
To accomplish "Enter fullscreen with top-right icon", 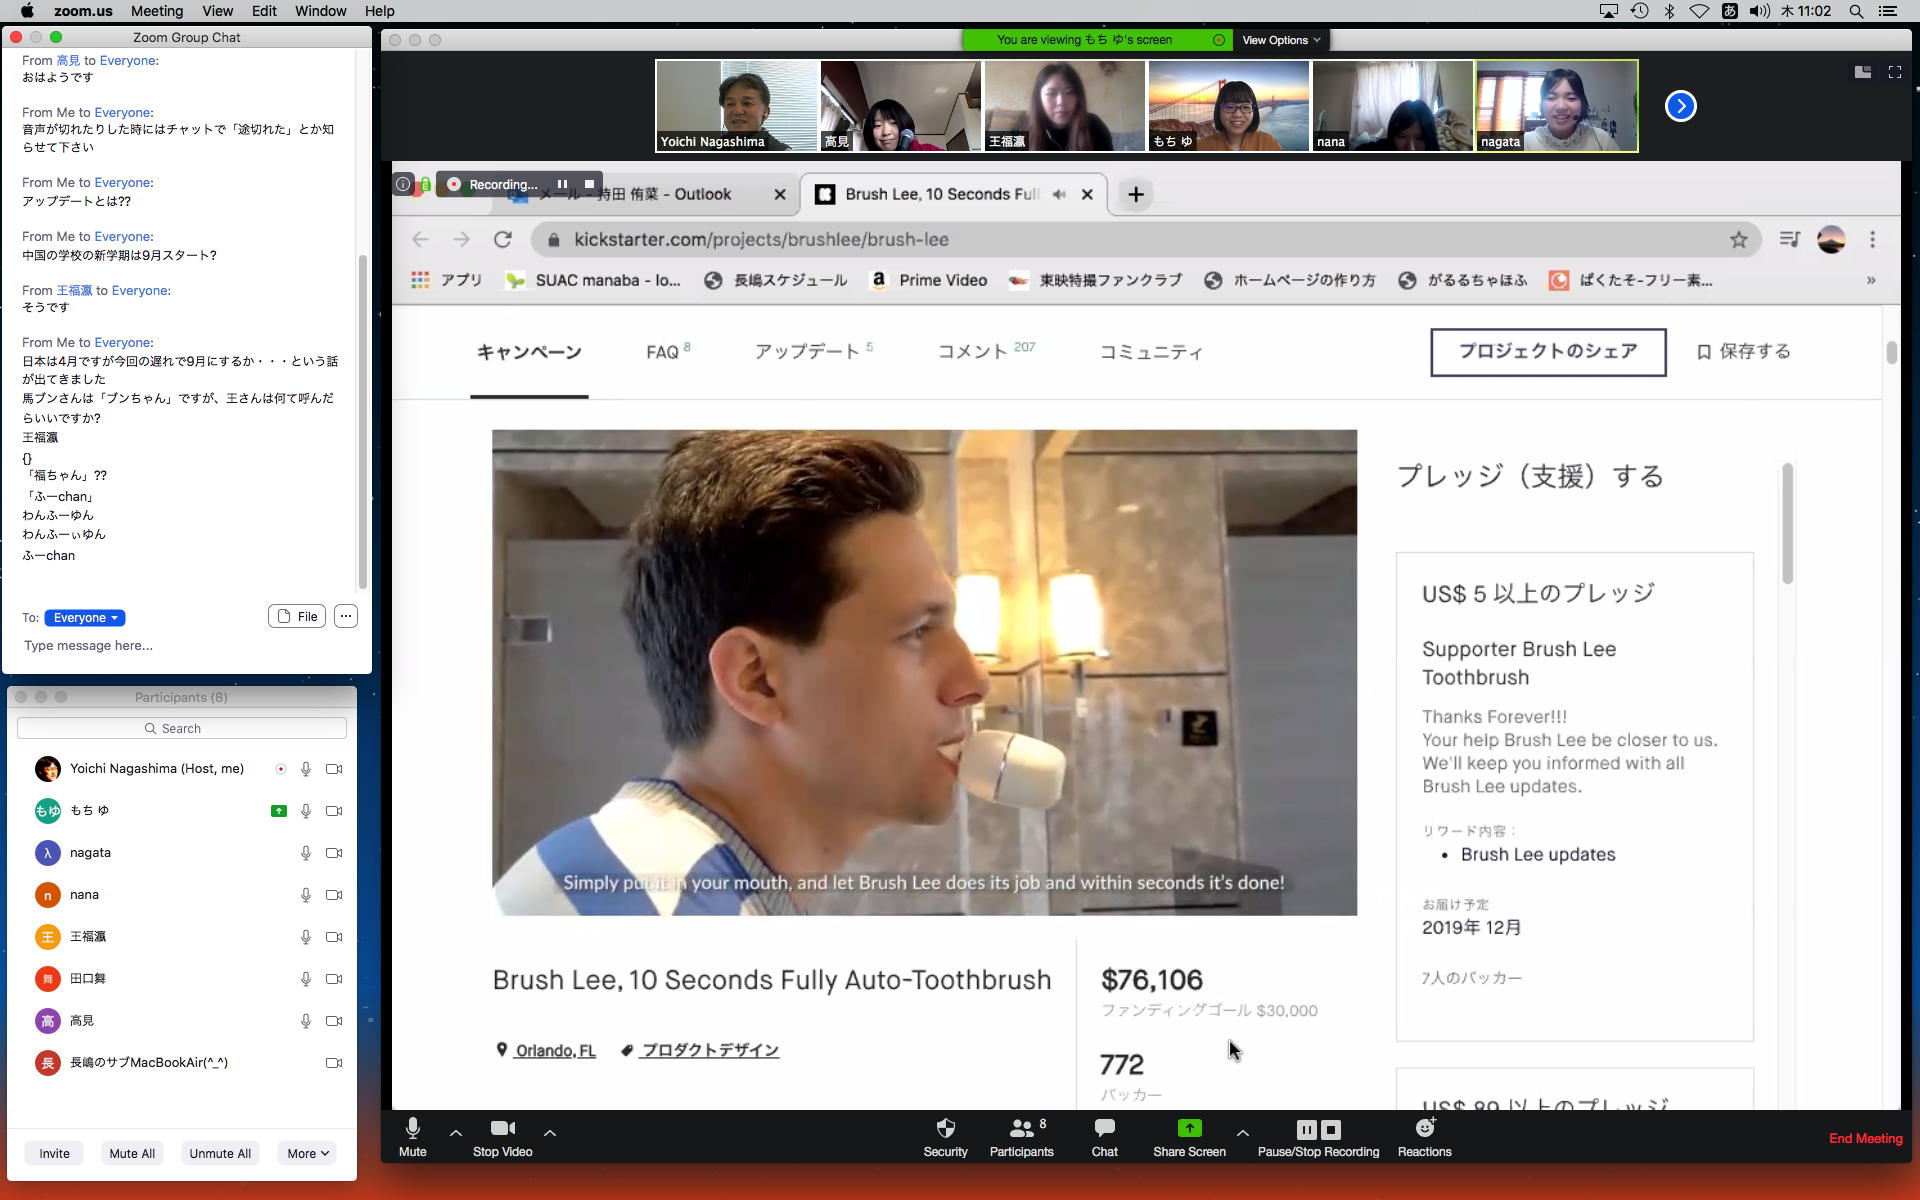I will [x=1894, y=72].
